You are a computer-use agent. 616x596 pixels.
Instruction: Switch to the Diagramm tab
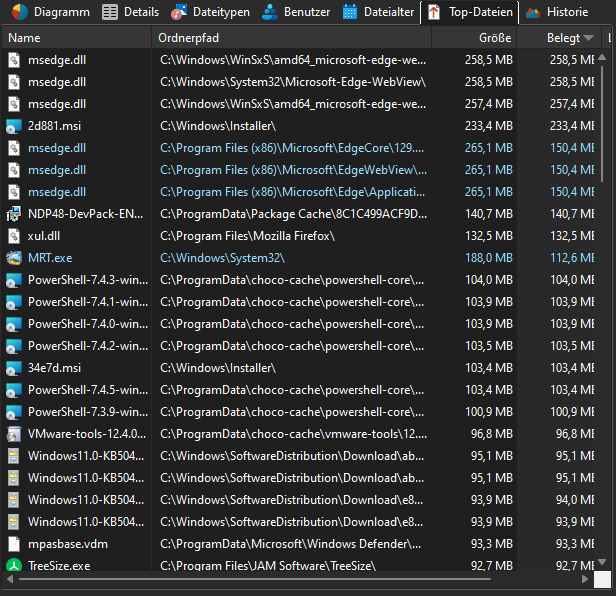(50, 12)
